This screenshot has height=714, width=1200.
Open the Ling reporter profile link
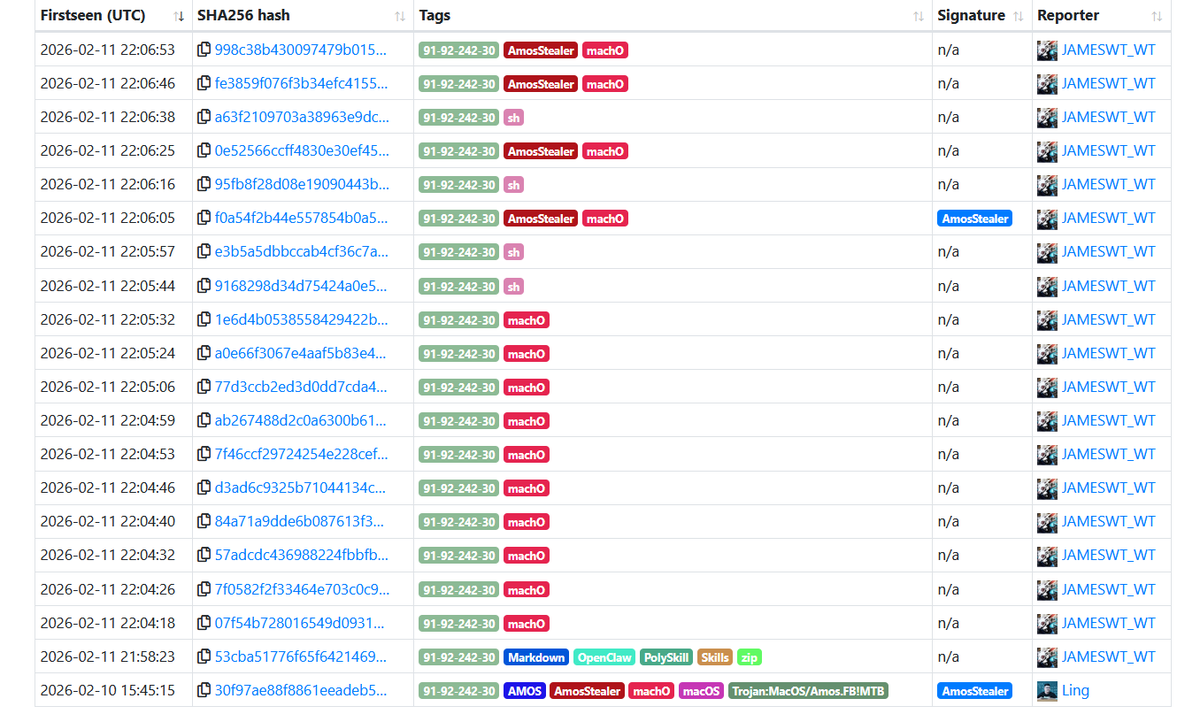(1076, 690)
